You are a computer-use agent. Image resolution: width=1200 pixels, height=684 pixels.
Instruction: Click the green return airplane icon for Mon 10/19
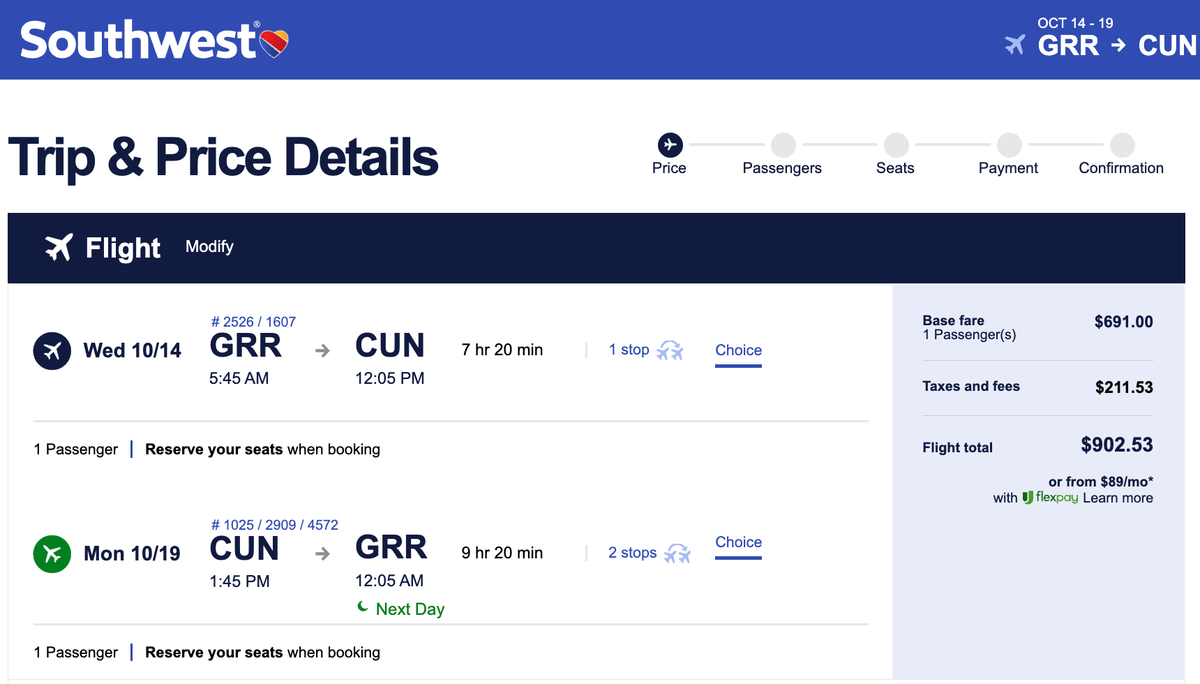click(x=51, y=554)
